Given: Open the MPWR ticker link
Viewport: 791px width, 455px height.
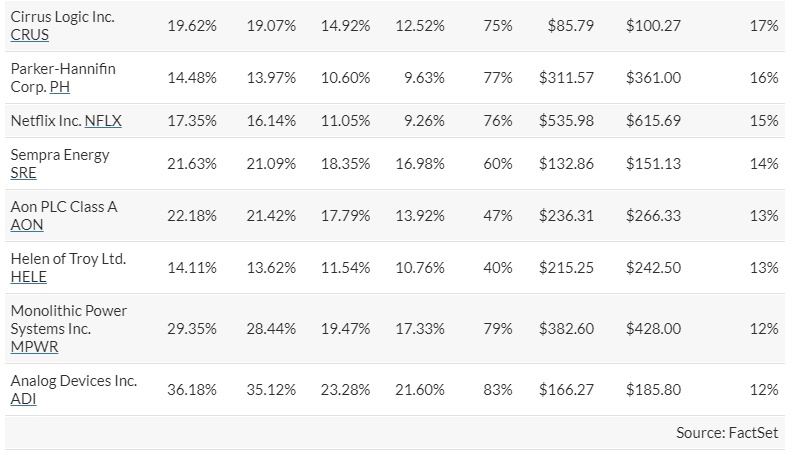Looking at the screenshot, I should pyautogui.click(x=32, y=346).
